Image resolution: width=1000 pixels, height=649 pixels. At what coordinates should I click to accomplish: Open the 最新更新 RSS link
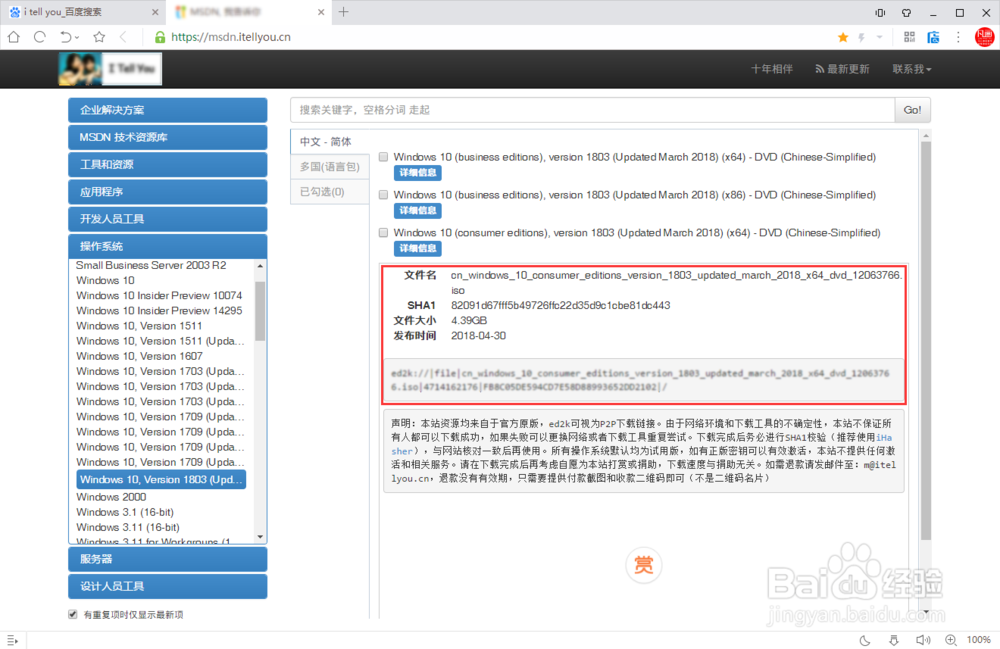842,69
